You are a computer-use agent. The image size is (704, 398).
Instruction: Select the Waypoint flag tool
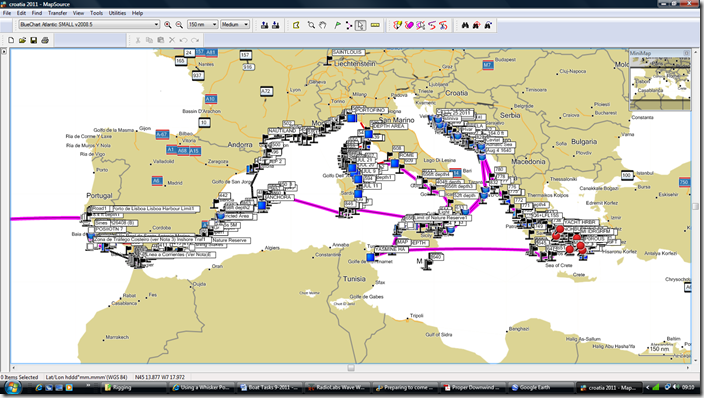pos(337,25)
